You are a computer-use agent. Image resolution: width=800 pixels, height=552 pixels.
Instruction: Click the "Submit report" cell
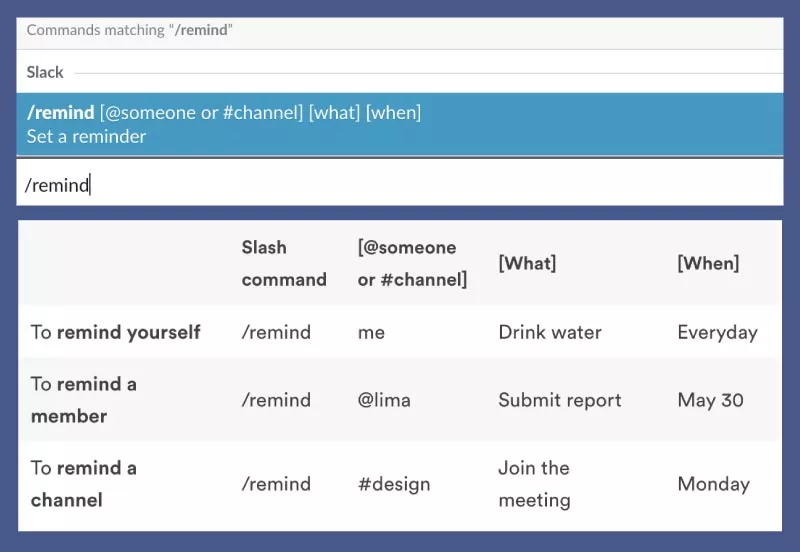click(560, 400)
